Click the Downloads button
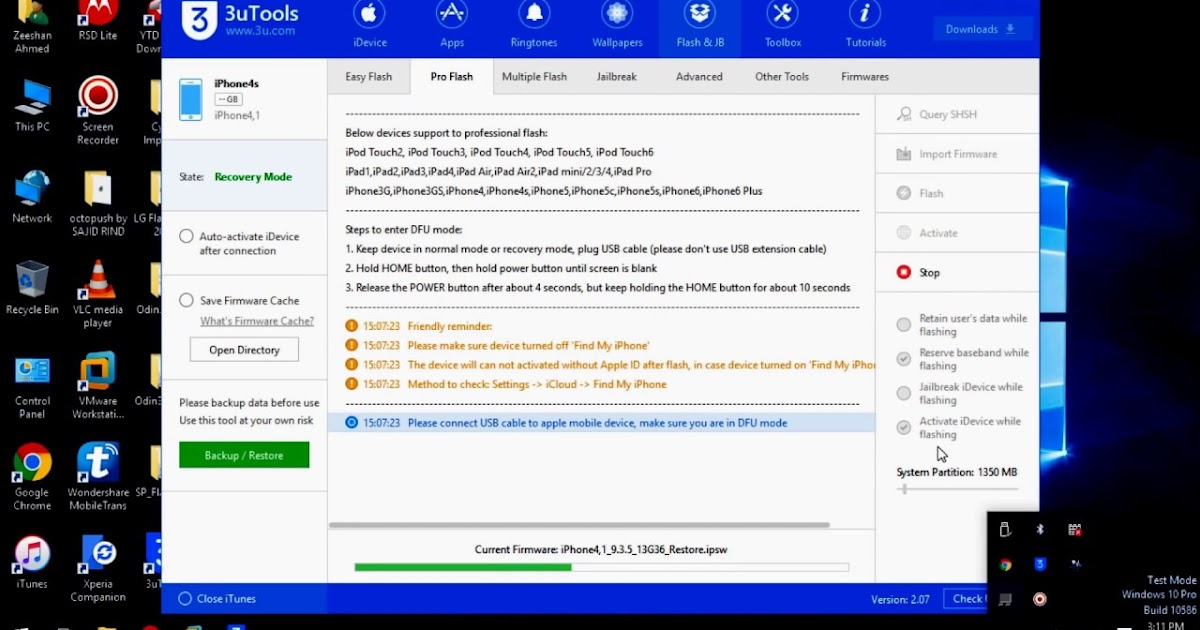 coord(983,29)
